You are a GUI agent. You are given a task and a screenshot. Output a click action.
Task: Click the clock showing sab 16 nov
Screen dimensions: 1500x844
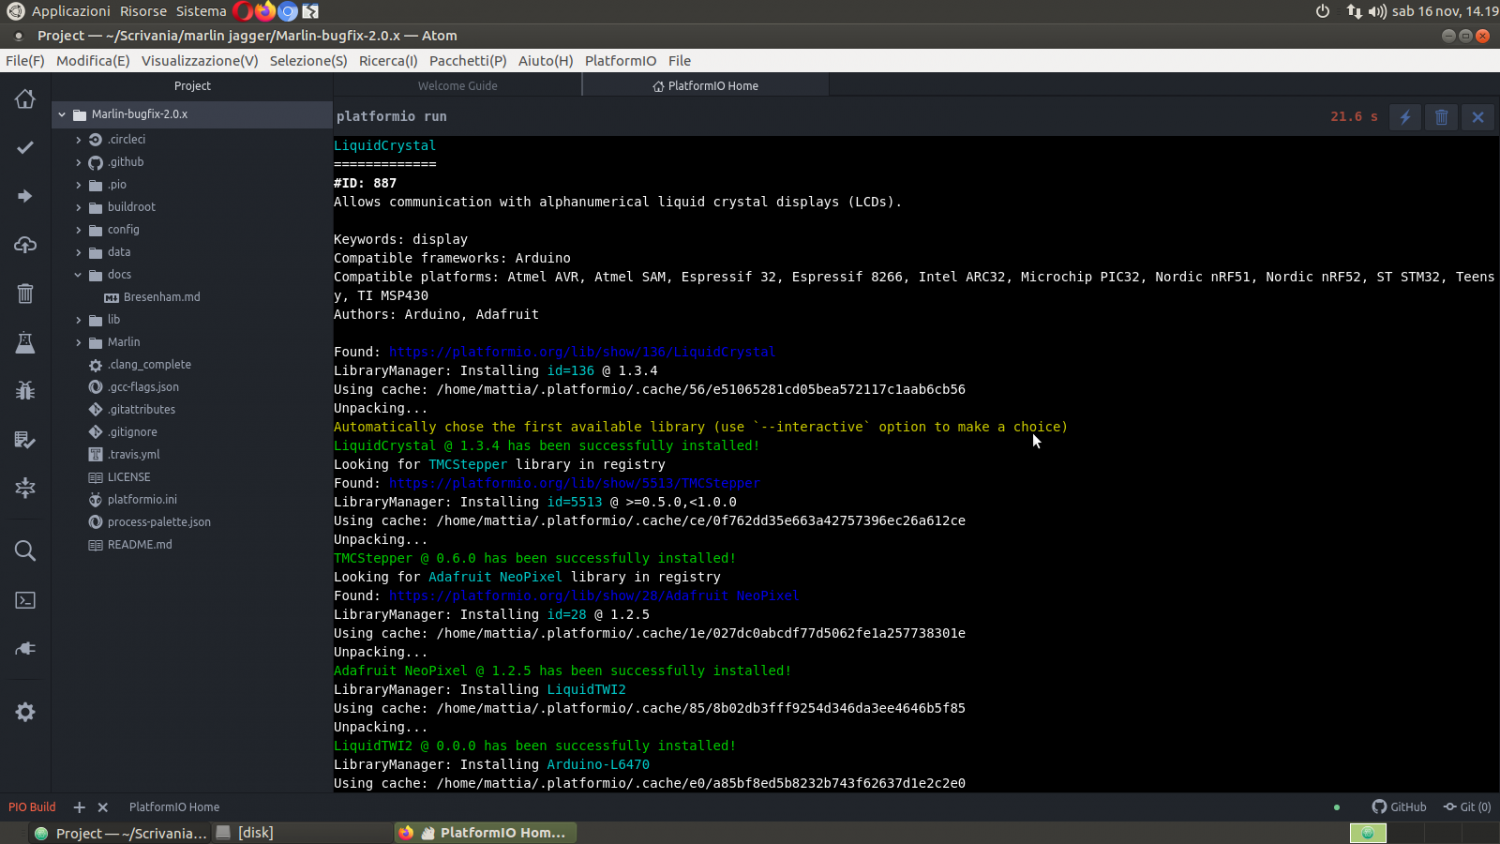coord(1445,11)
